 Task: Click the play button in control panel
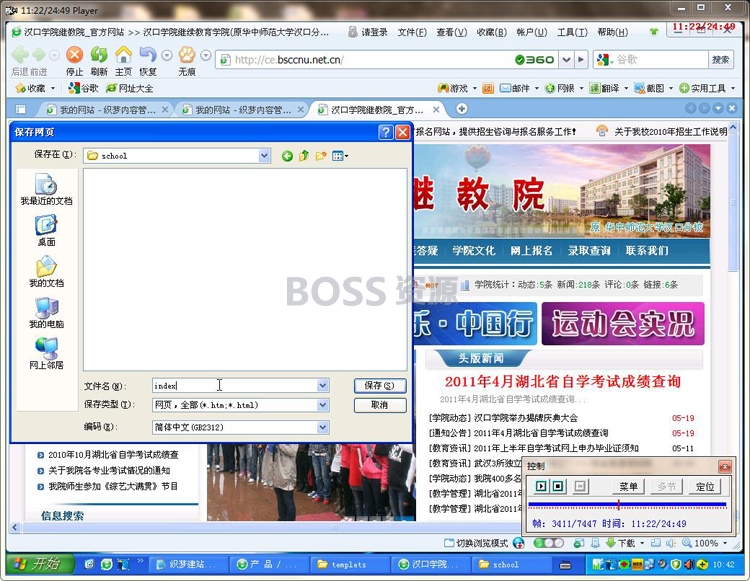[x=541, y=486]
